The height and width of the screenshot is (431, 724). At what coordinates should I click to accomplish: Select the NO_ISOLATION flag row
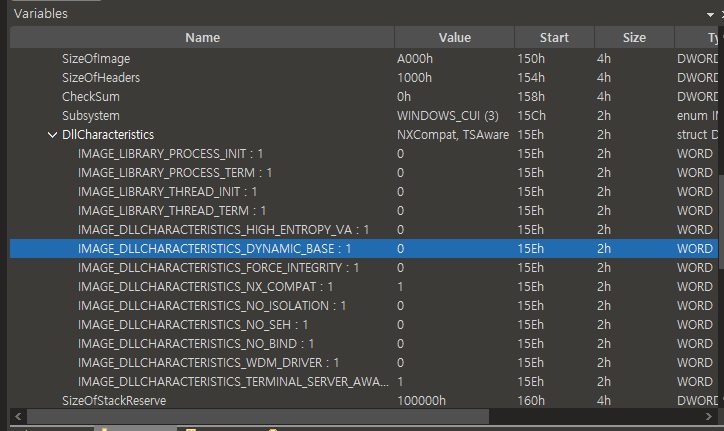[x=364, y=306]
